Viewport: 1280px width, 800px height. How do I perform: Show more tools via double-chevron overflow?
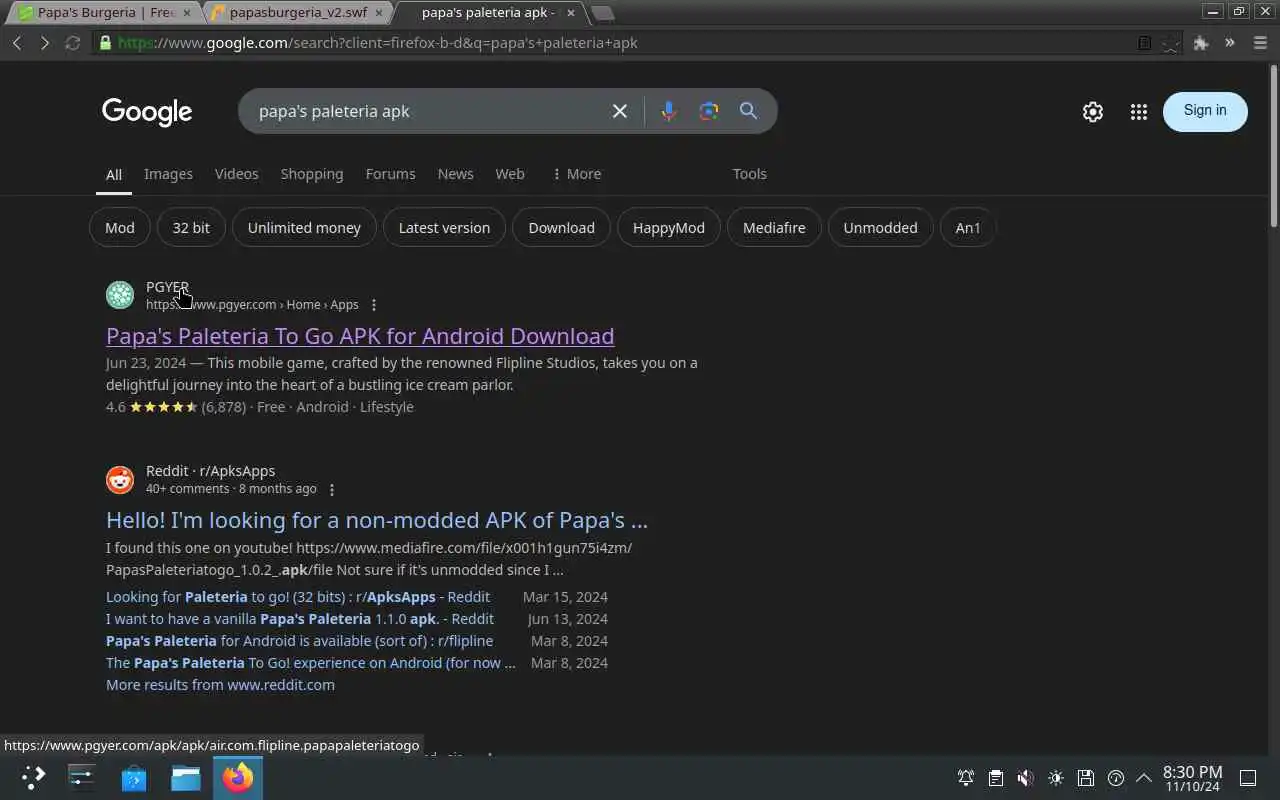coord(1230,43)
